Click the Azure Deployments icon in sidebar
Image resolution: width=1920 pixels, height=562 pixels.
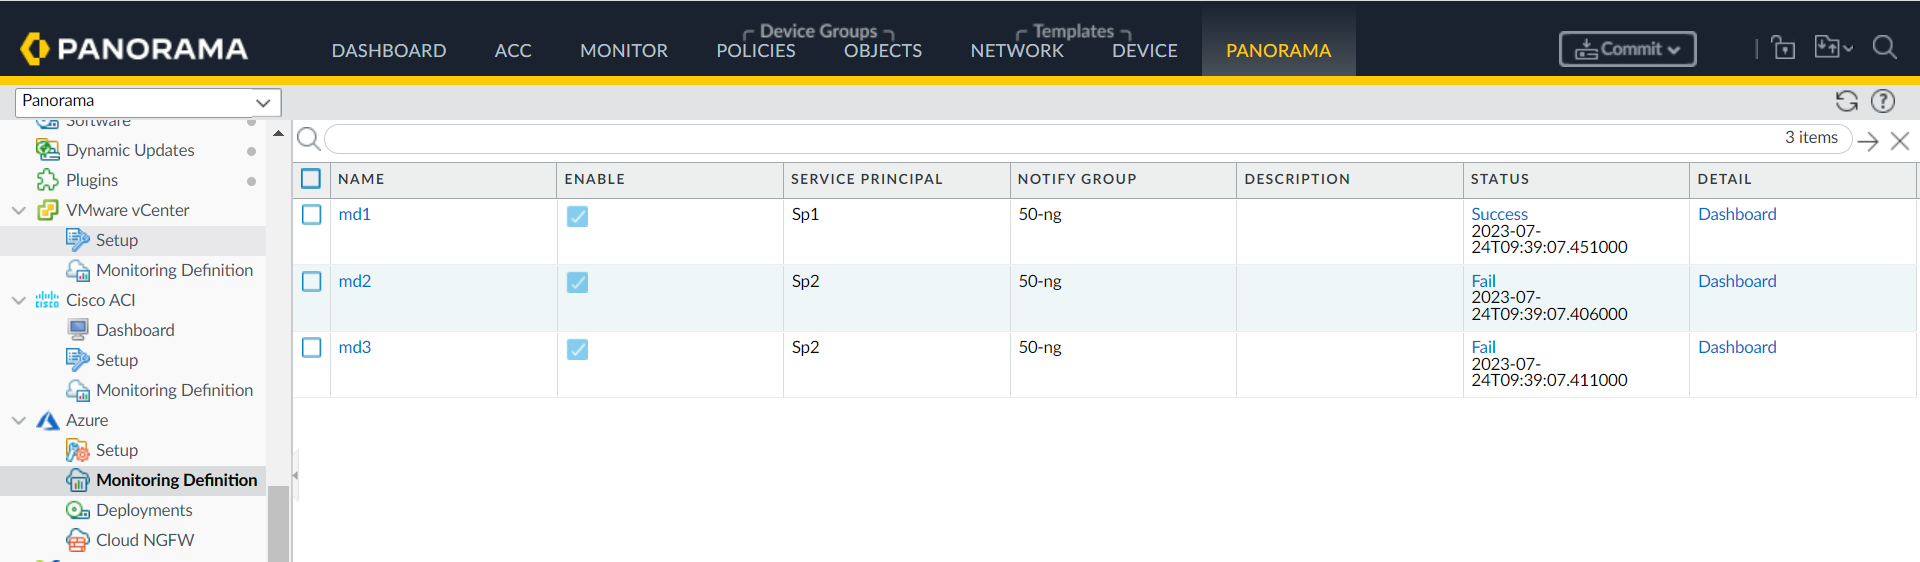coord(77,510)
